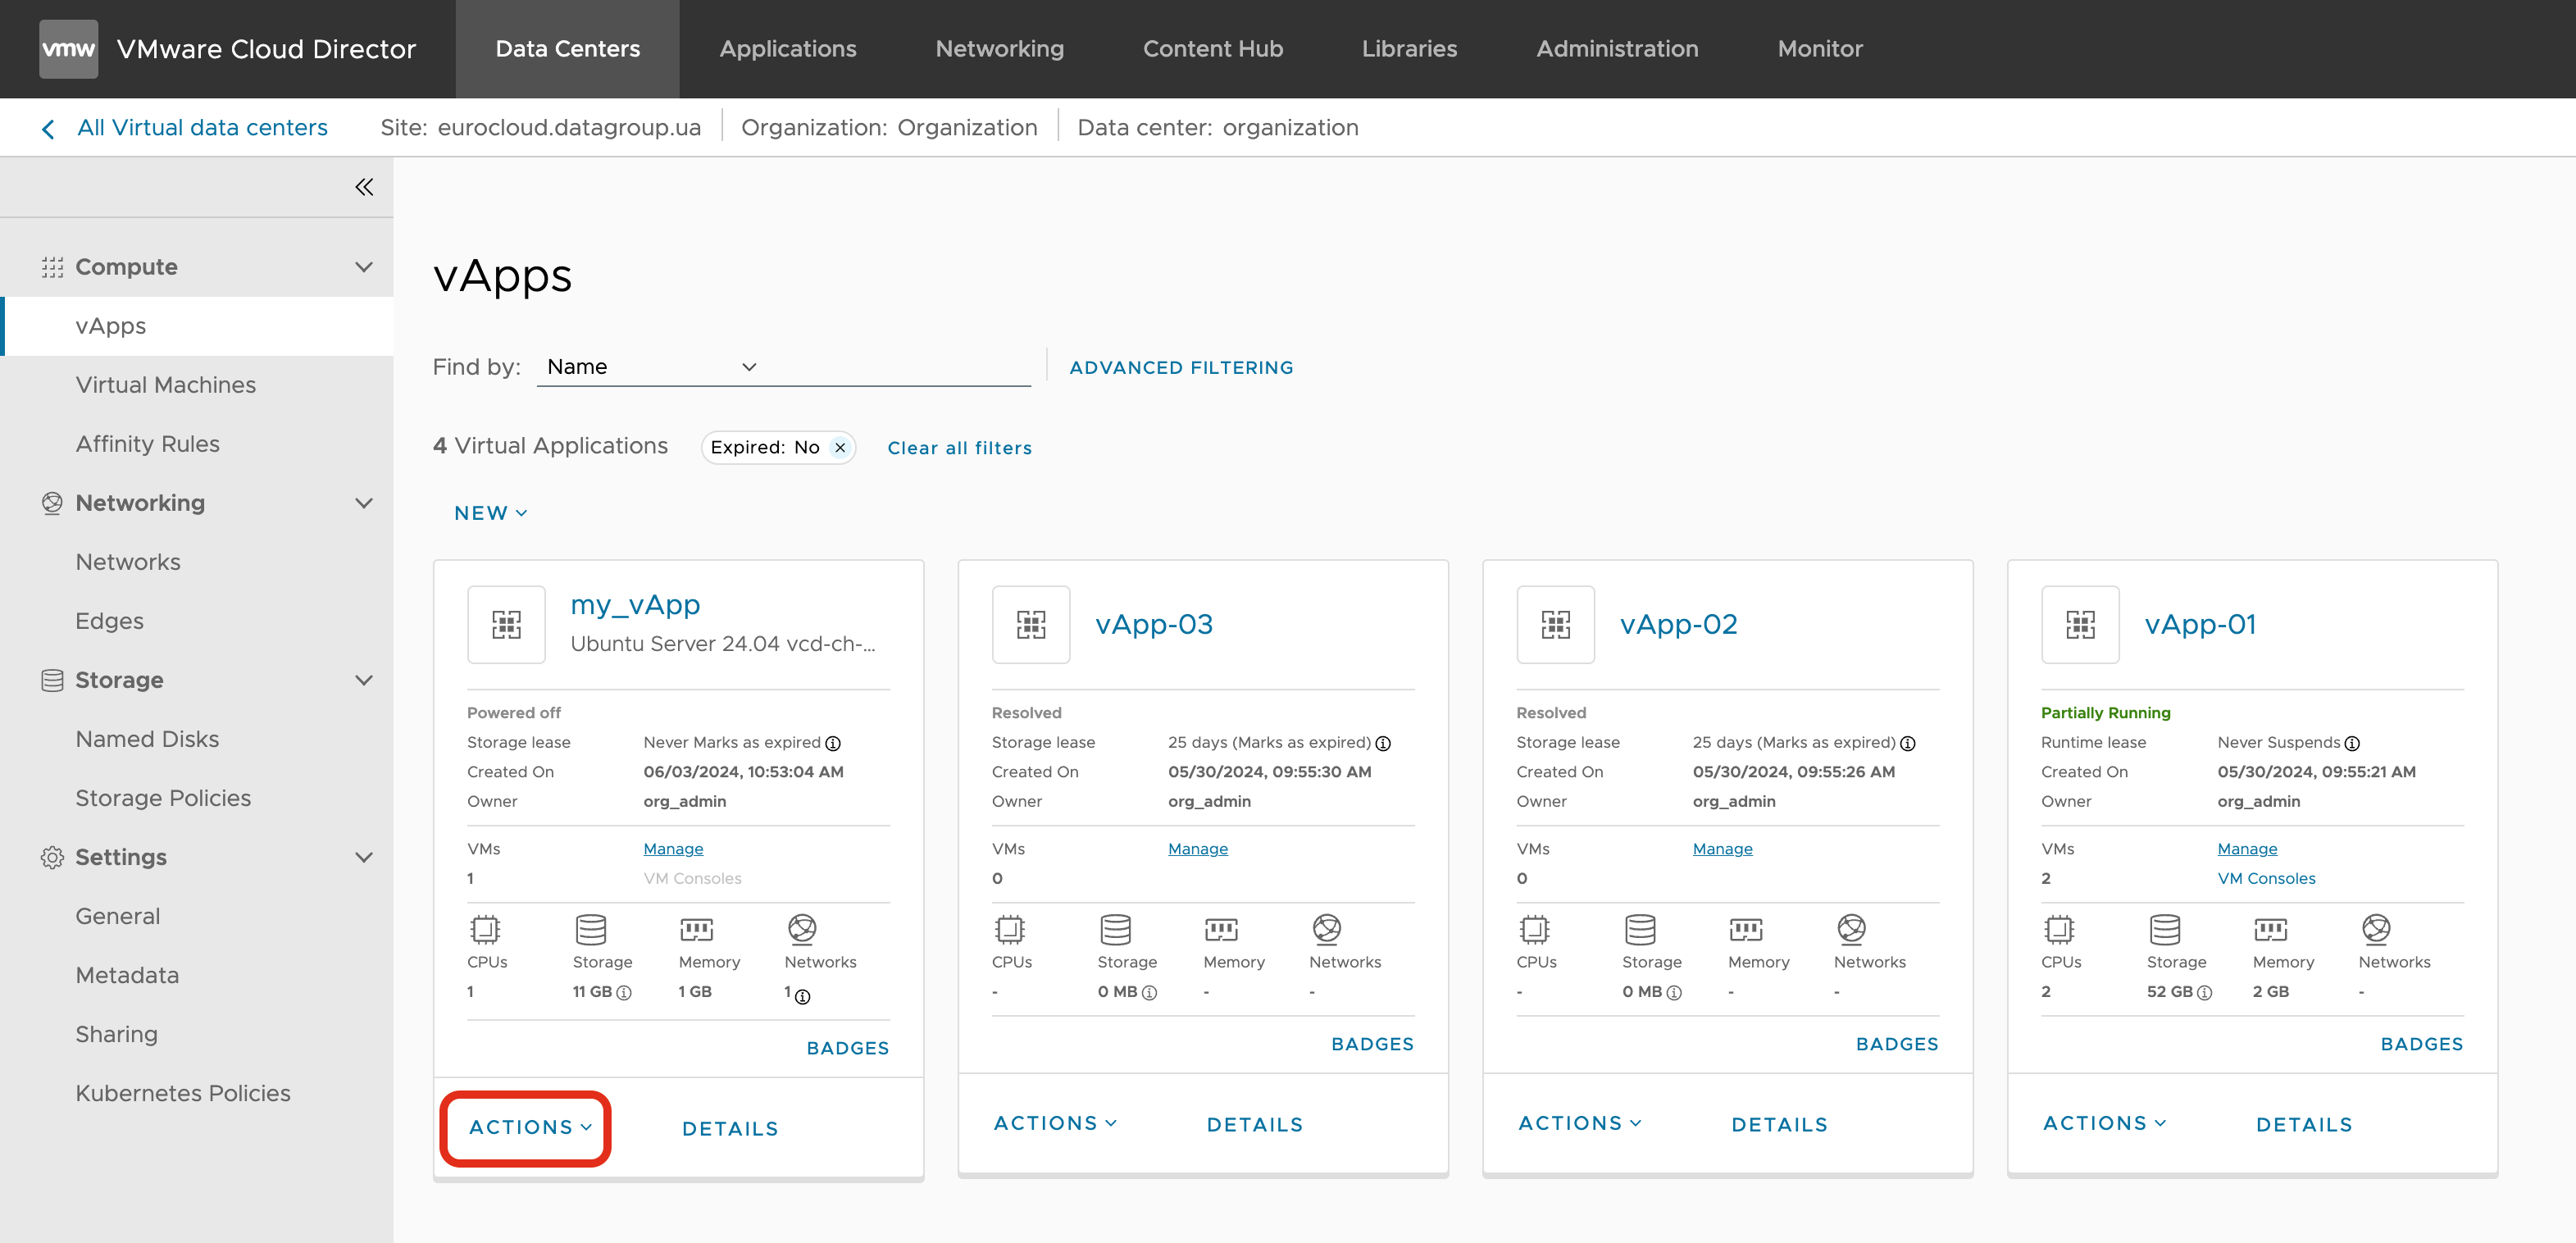Viewport: 2576px width, 1243px height.
Task: Click the storage lease info icon on my_vApp
Action: click(x=833, y=743)
